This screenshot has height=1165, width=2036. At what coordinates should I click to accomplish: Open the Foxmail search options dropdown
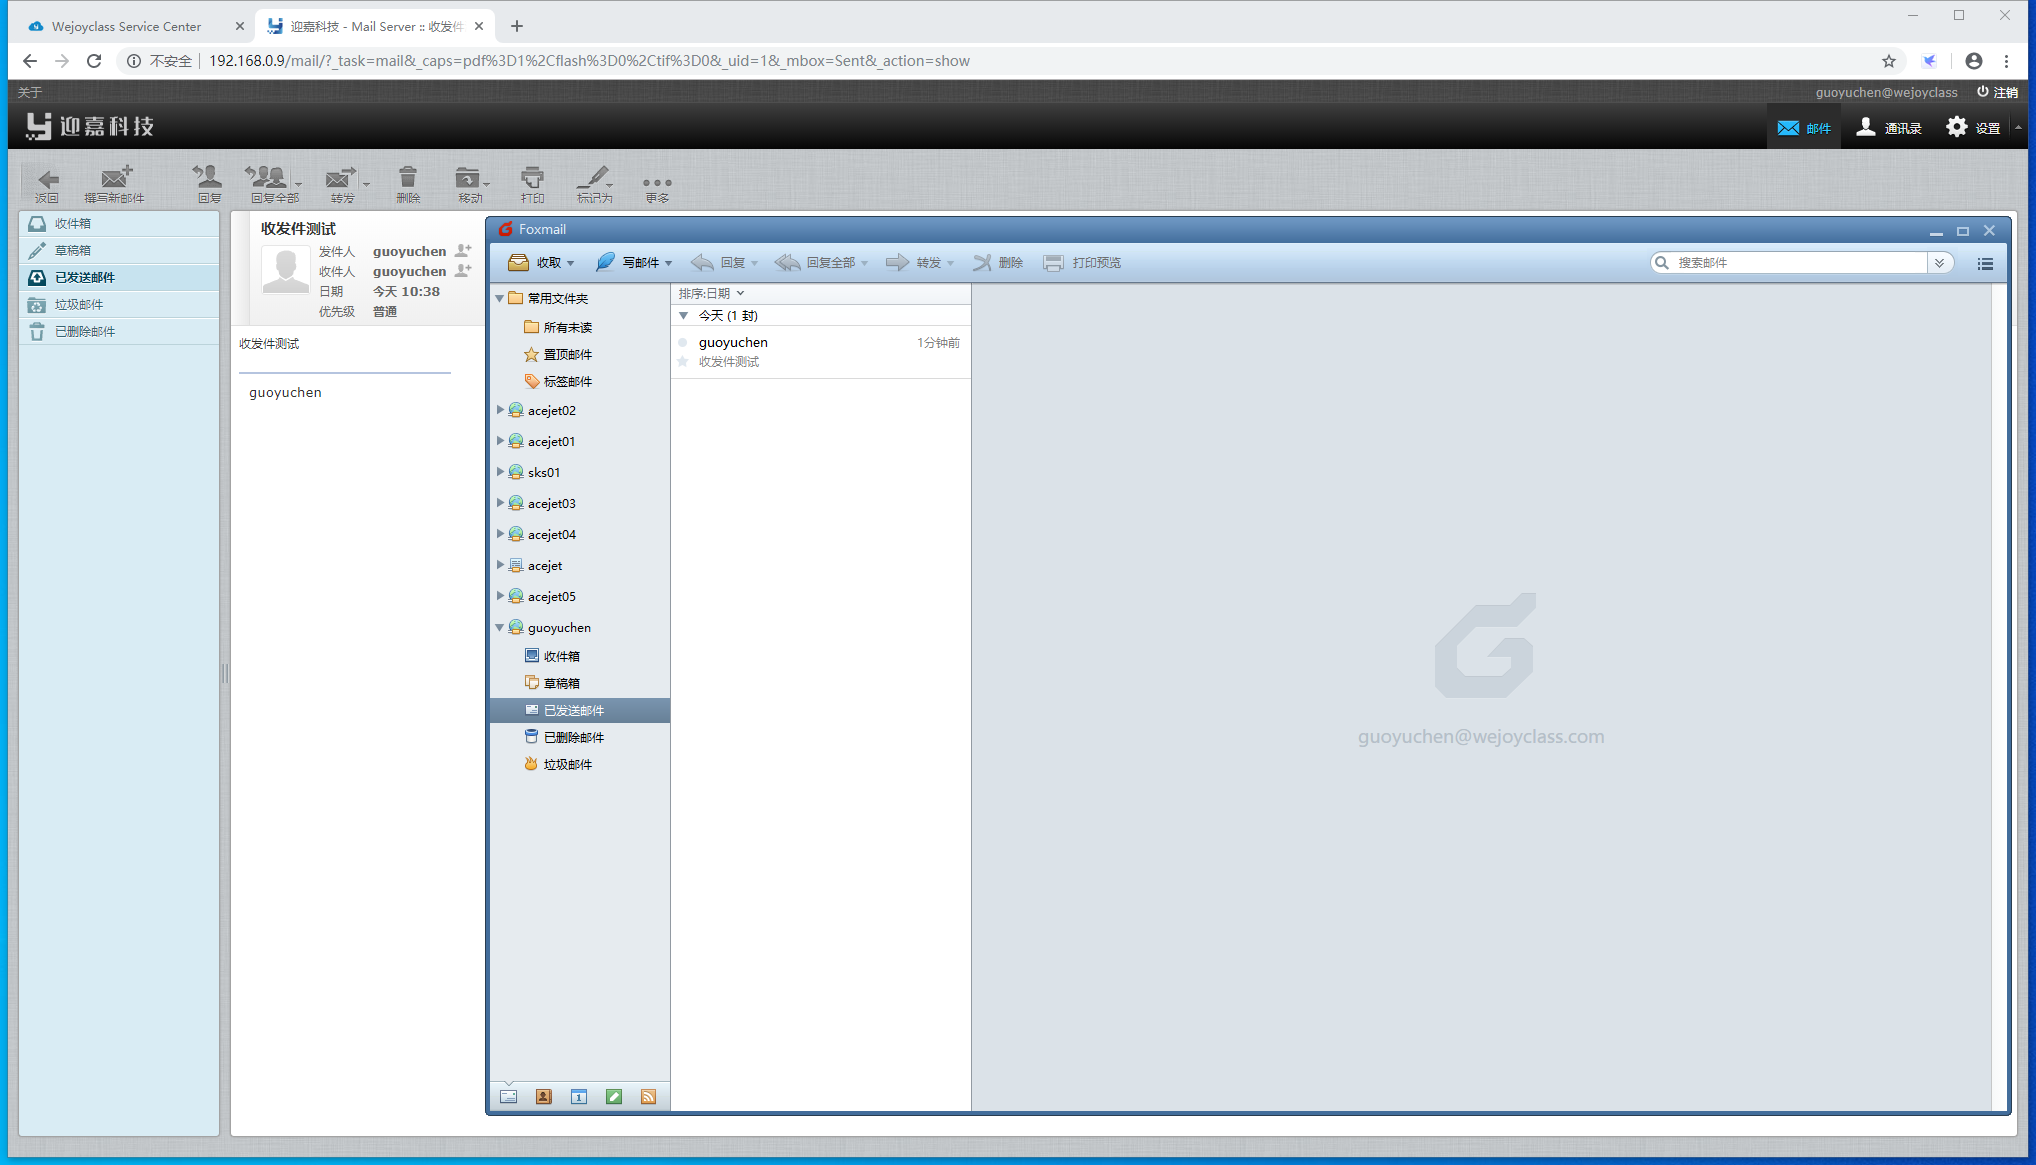pyautogui.click(x=1939, y=263)
